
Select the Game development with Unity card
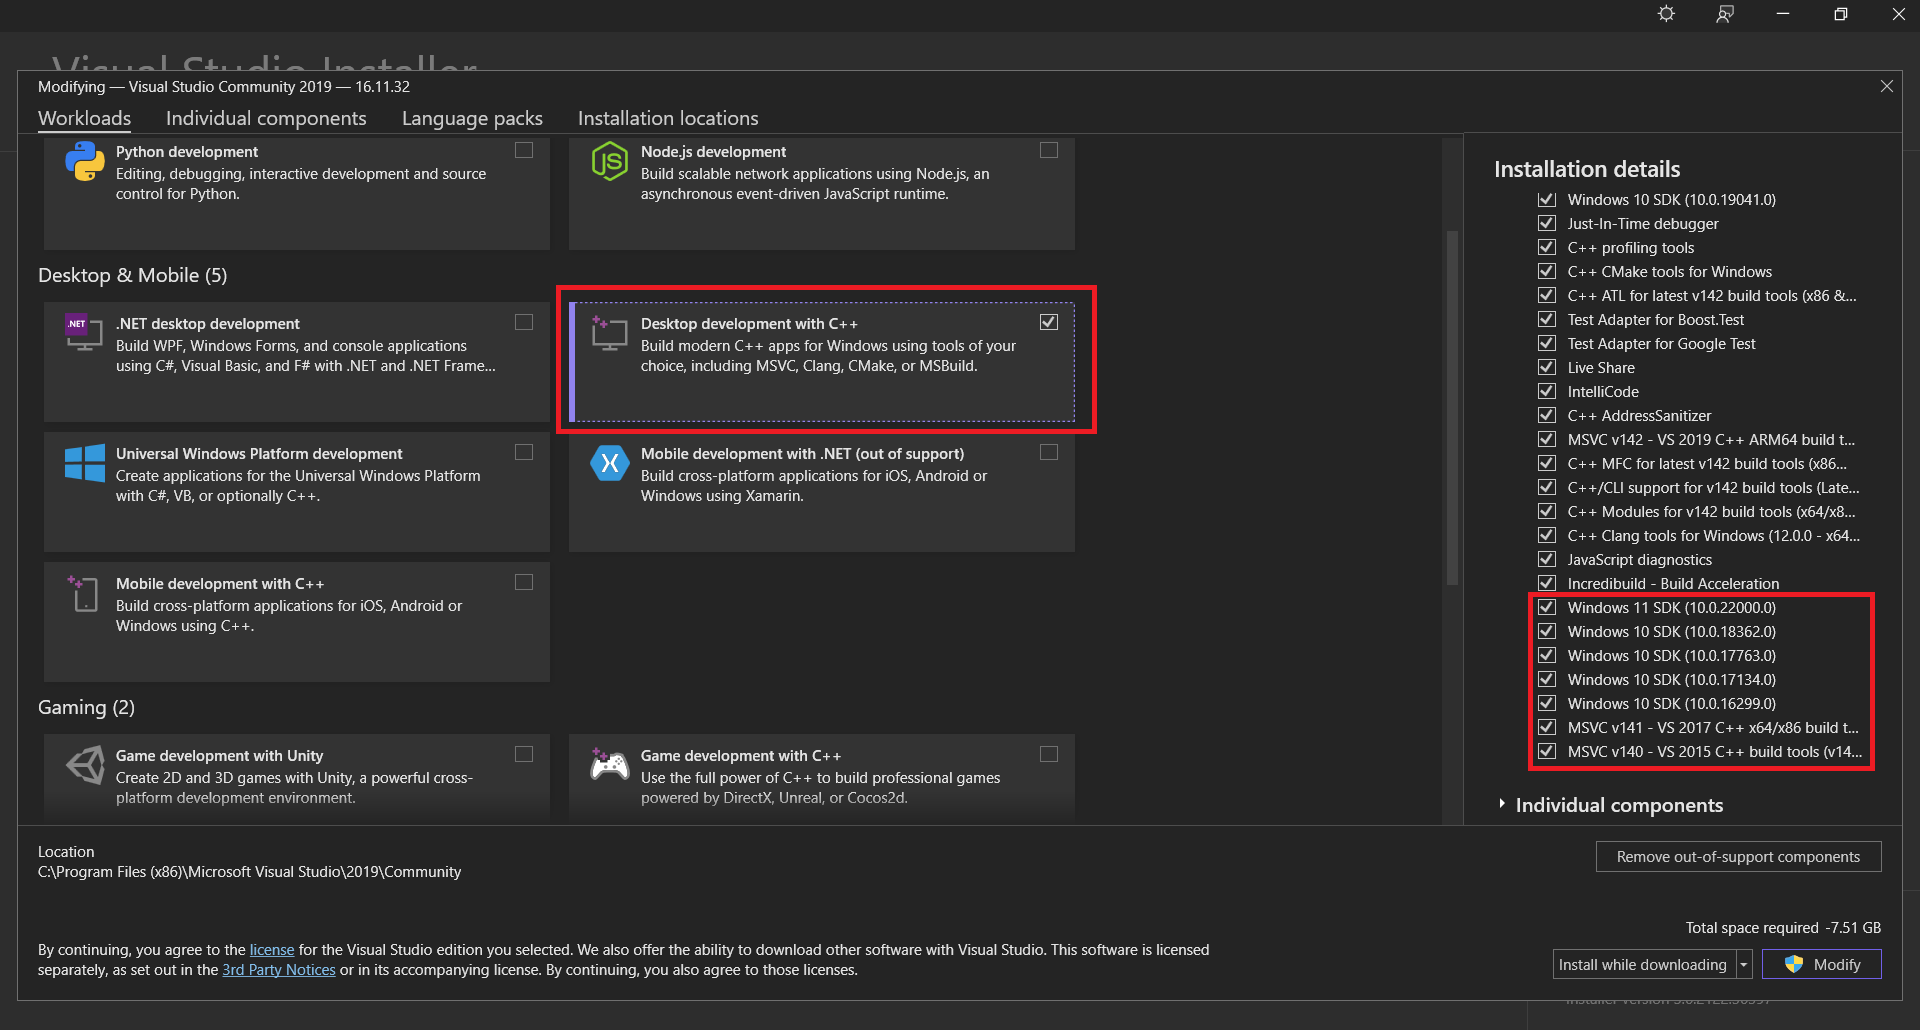297,777
